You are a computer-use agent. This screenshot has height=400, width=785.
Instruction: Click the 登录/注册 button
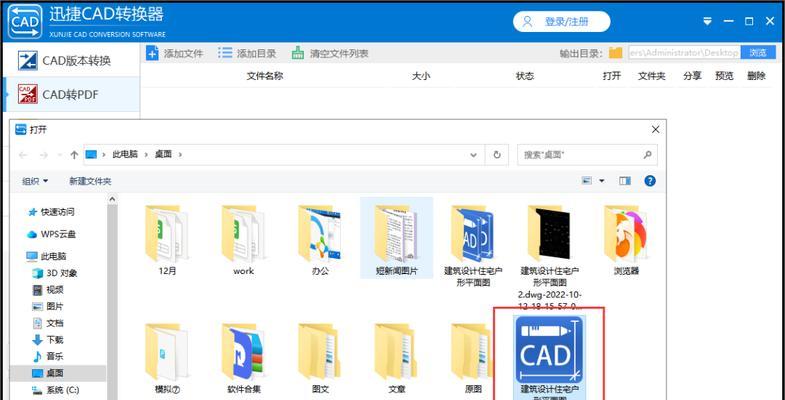point(561,22)
